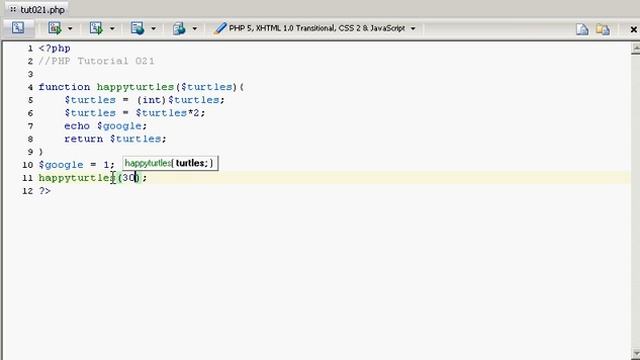
Task: Click '$google' variable on line 10
Action: tap(61, 165)
